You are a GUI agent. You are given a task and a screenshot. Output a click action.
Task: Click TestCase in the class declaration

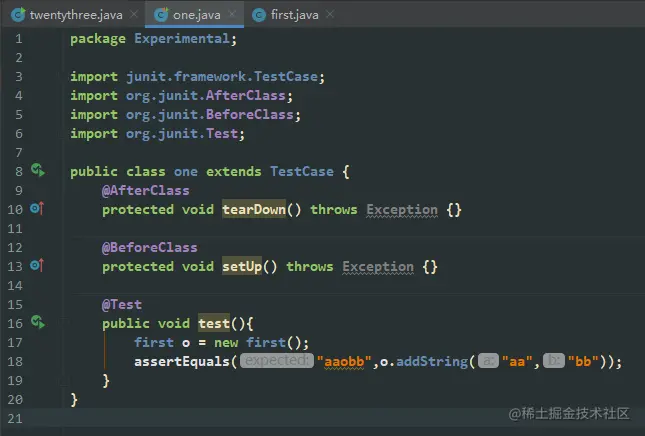[302, 171]
